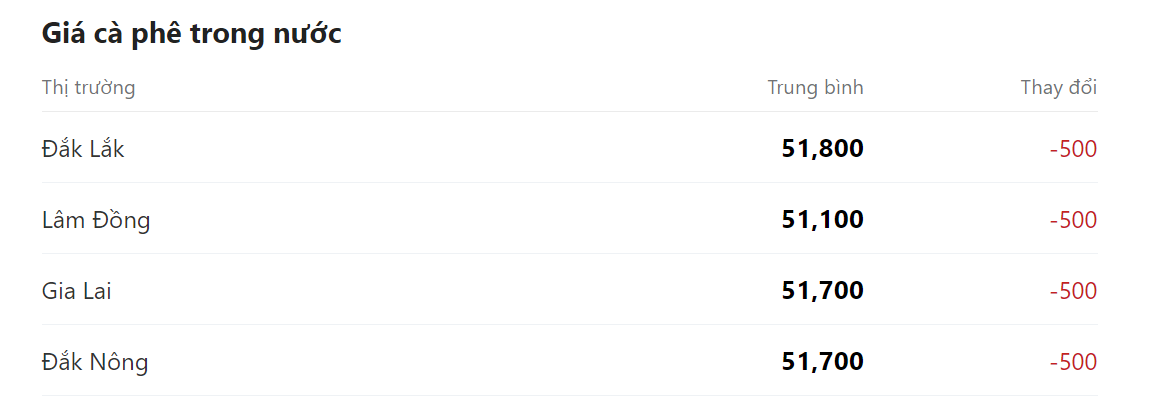Select the Đắk Lắk market name

(x=83, y=149)
